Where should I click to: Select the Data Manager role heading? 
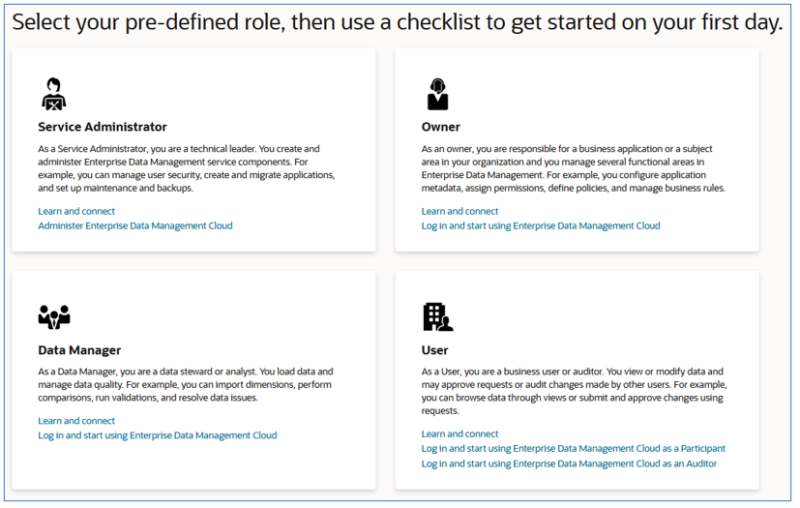point(80,350)
